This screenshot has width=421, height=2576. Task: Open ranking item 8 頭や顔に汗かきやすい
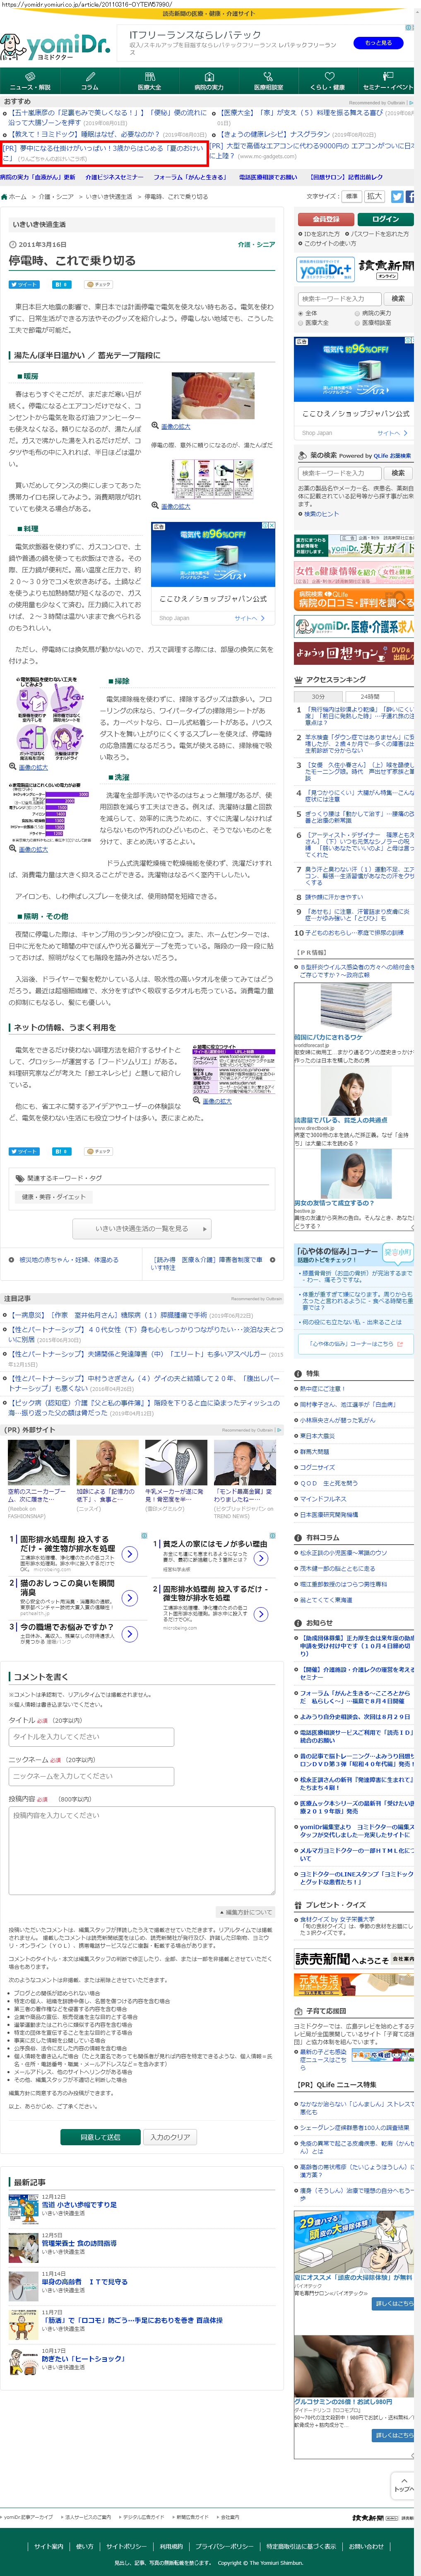coord(335,897)
